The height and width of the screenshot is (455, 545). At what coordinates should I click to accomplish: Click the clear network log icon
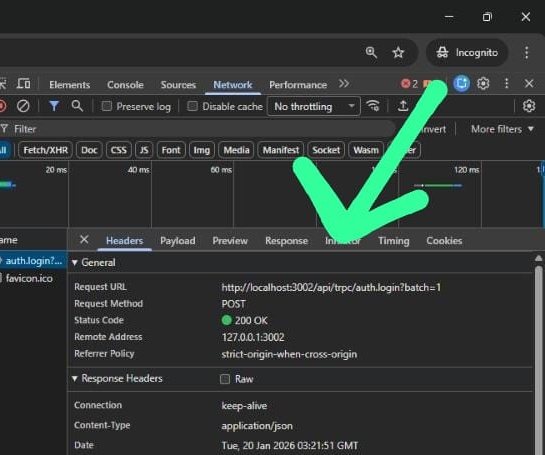[23, 106]
